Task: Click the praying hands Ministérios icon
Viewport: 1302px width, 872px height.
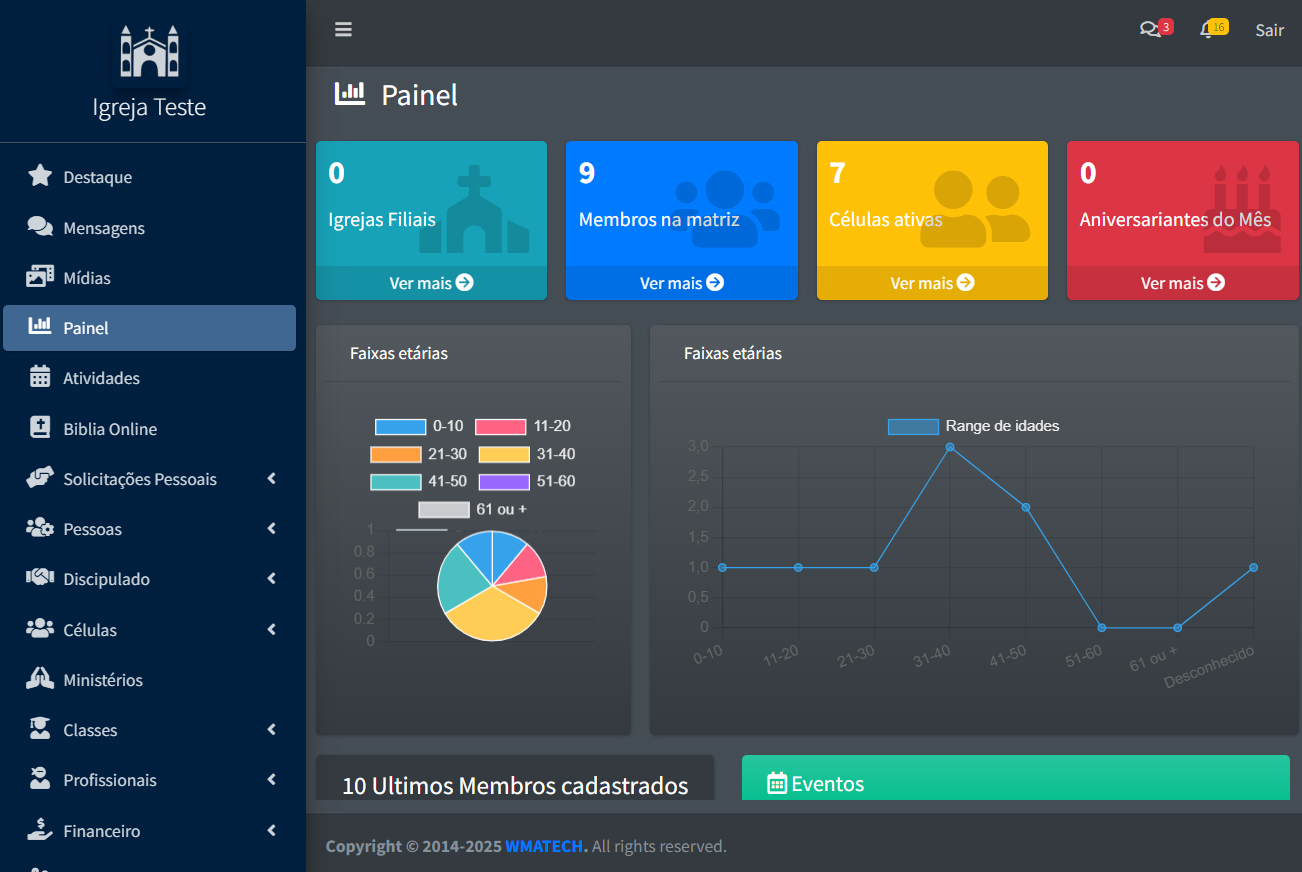Action: pos(40,680)
